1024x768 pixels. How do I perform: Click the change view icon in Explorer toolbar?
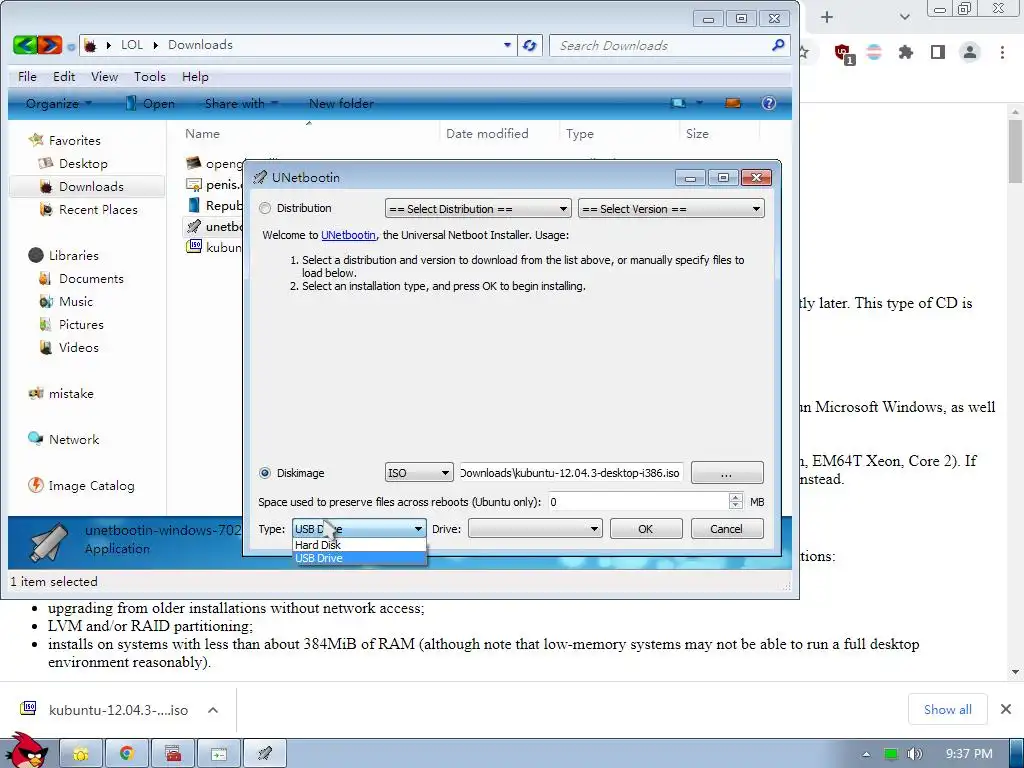679,103
